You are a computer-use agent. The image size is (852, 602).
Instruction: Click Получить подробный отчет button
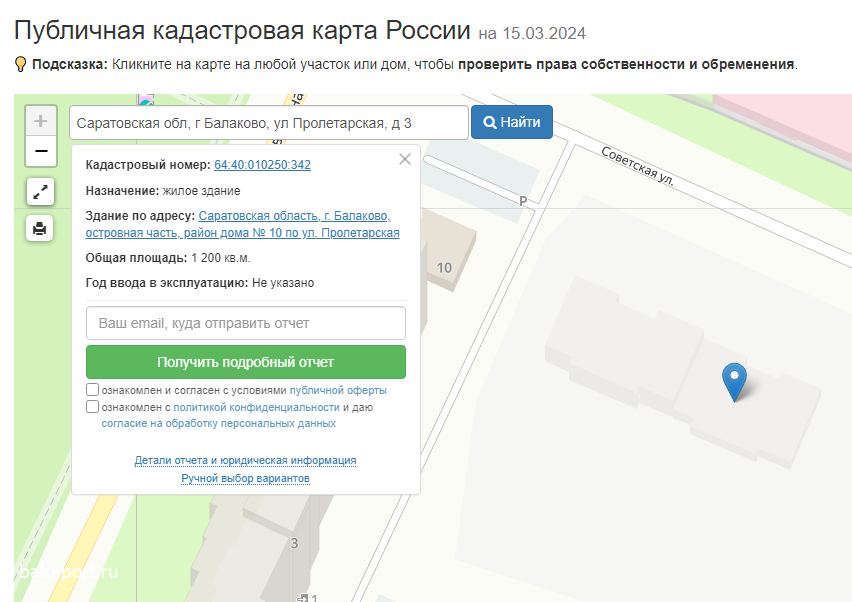245,362
